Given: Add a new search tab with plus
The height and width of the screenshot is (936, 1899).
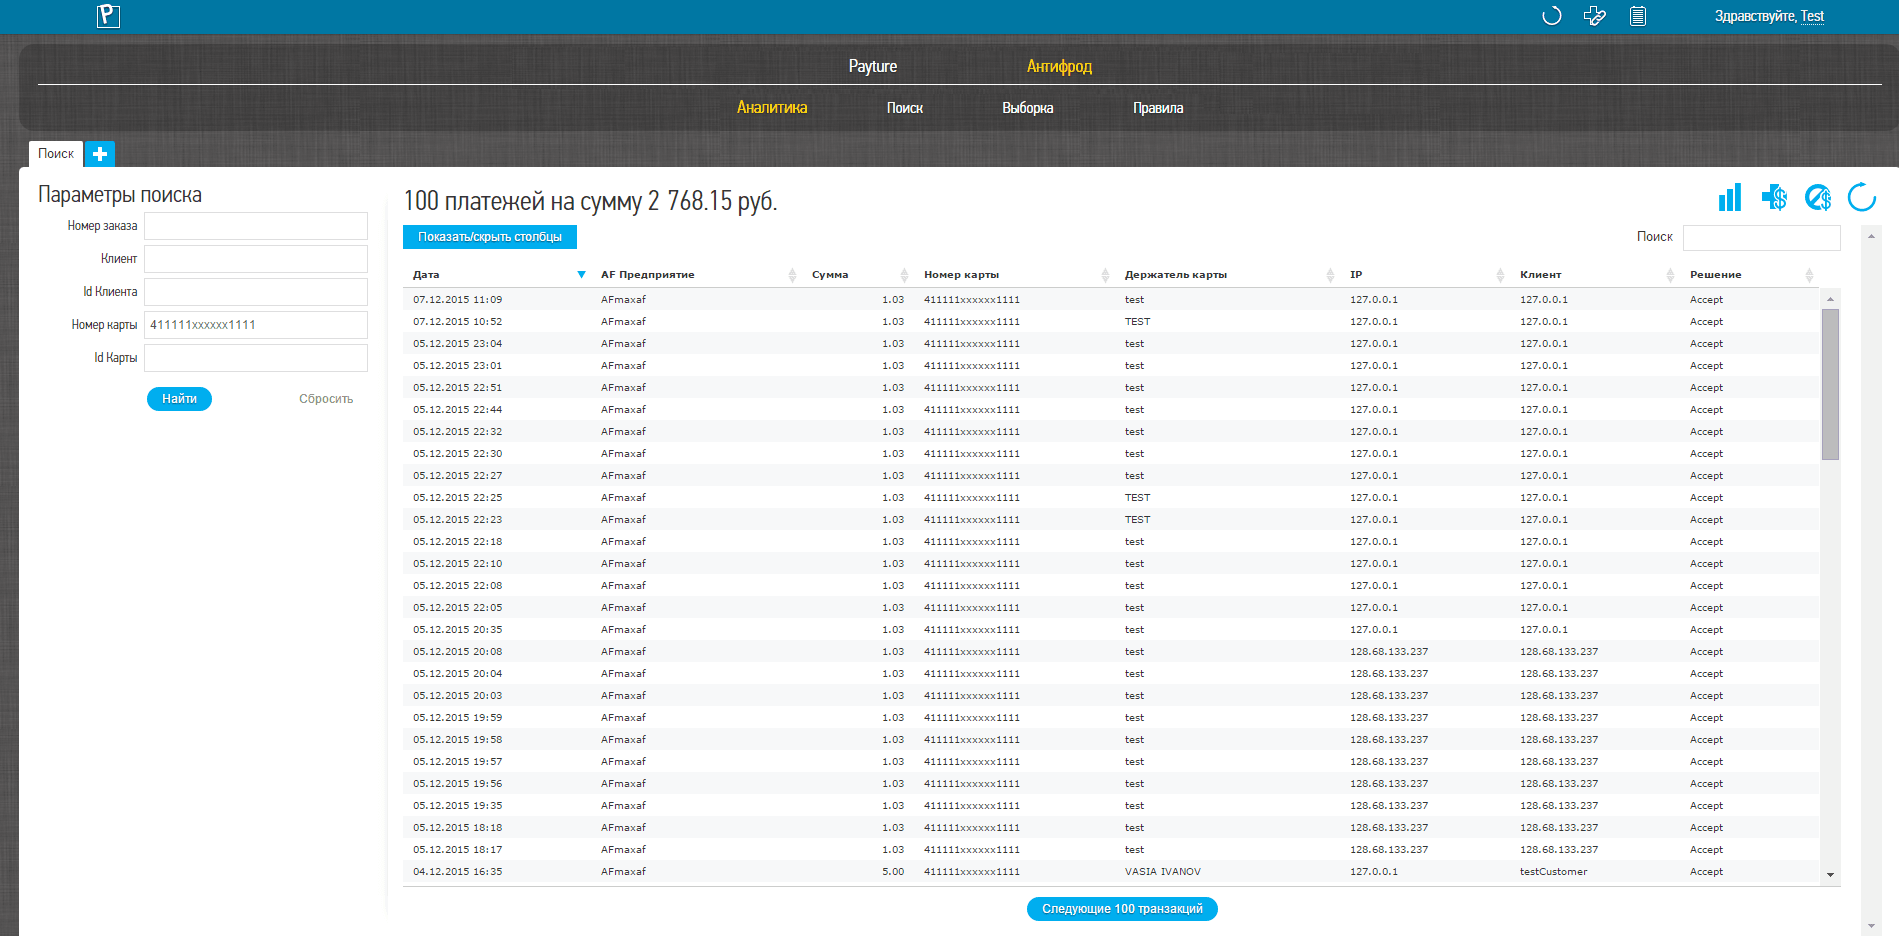Looking at the screenshot, I should (x=100, y=154).
